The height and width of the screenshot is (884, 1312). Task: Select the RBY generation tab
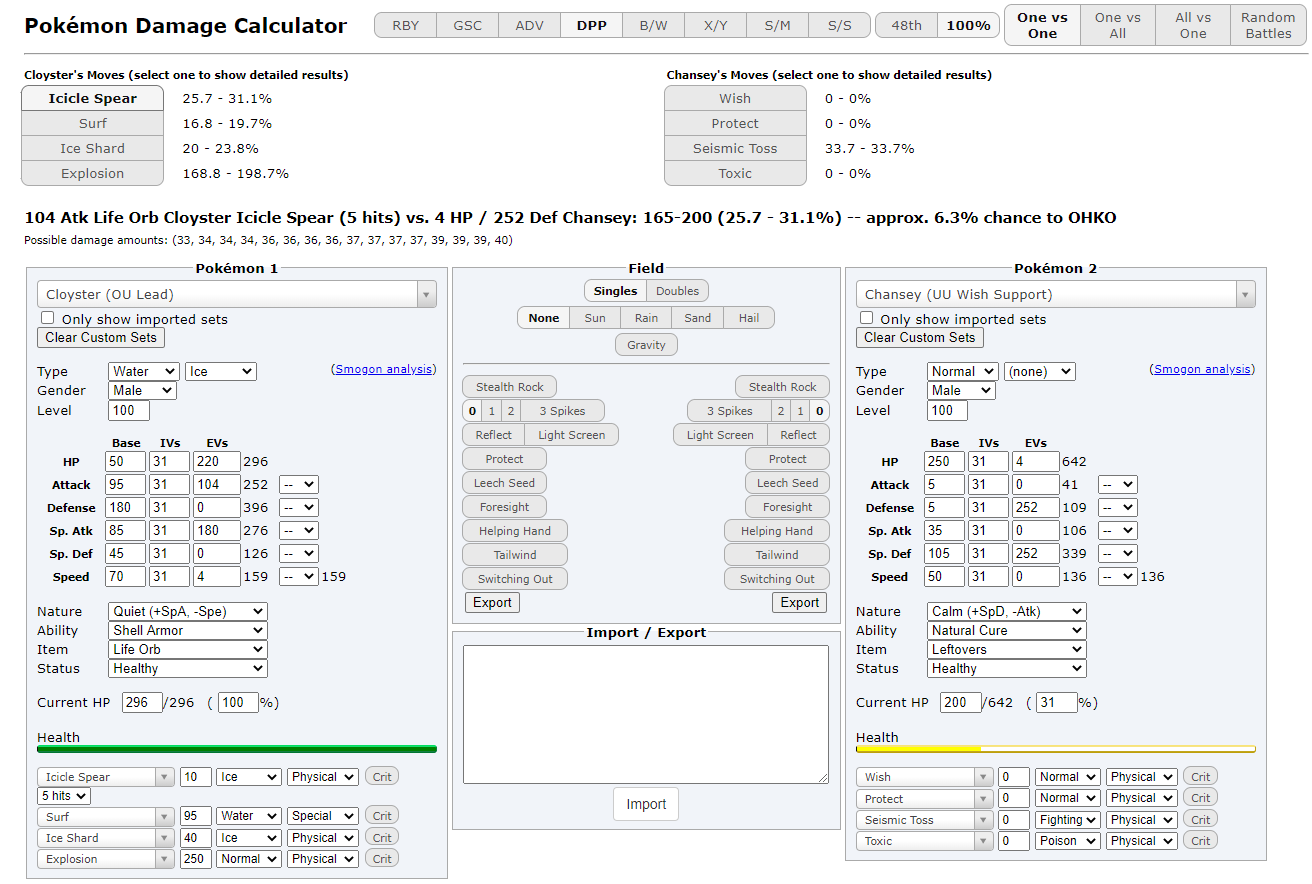(406, 26)
